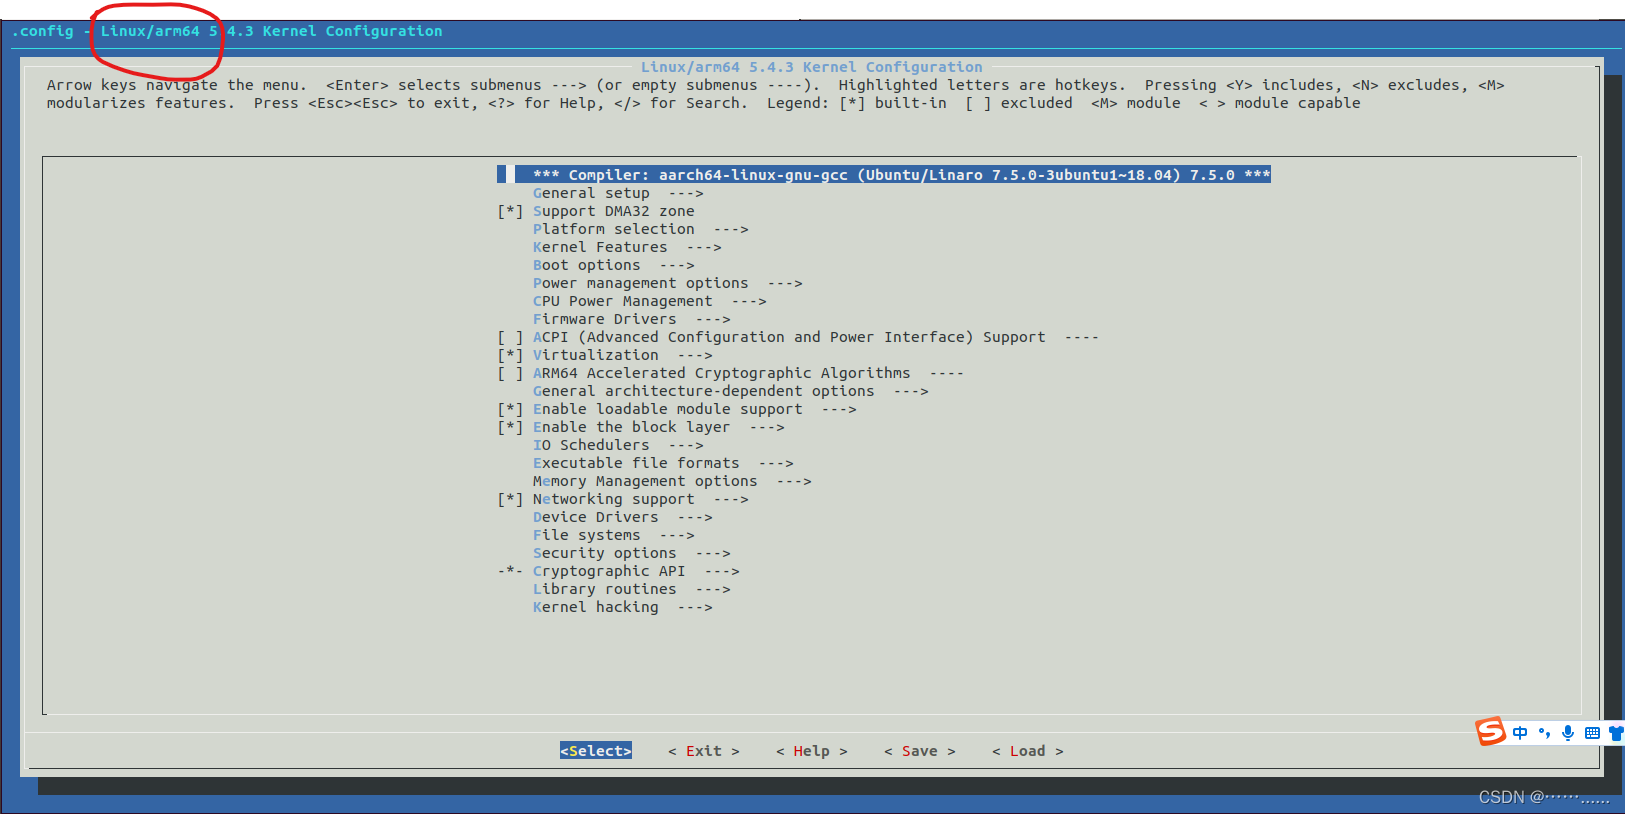The image size is (1625, 814).
Task: Switch punctuation mode in Sogou toolbar
Action: (1544, 733)
